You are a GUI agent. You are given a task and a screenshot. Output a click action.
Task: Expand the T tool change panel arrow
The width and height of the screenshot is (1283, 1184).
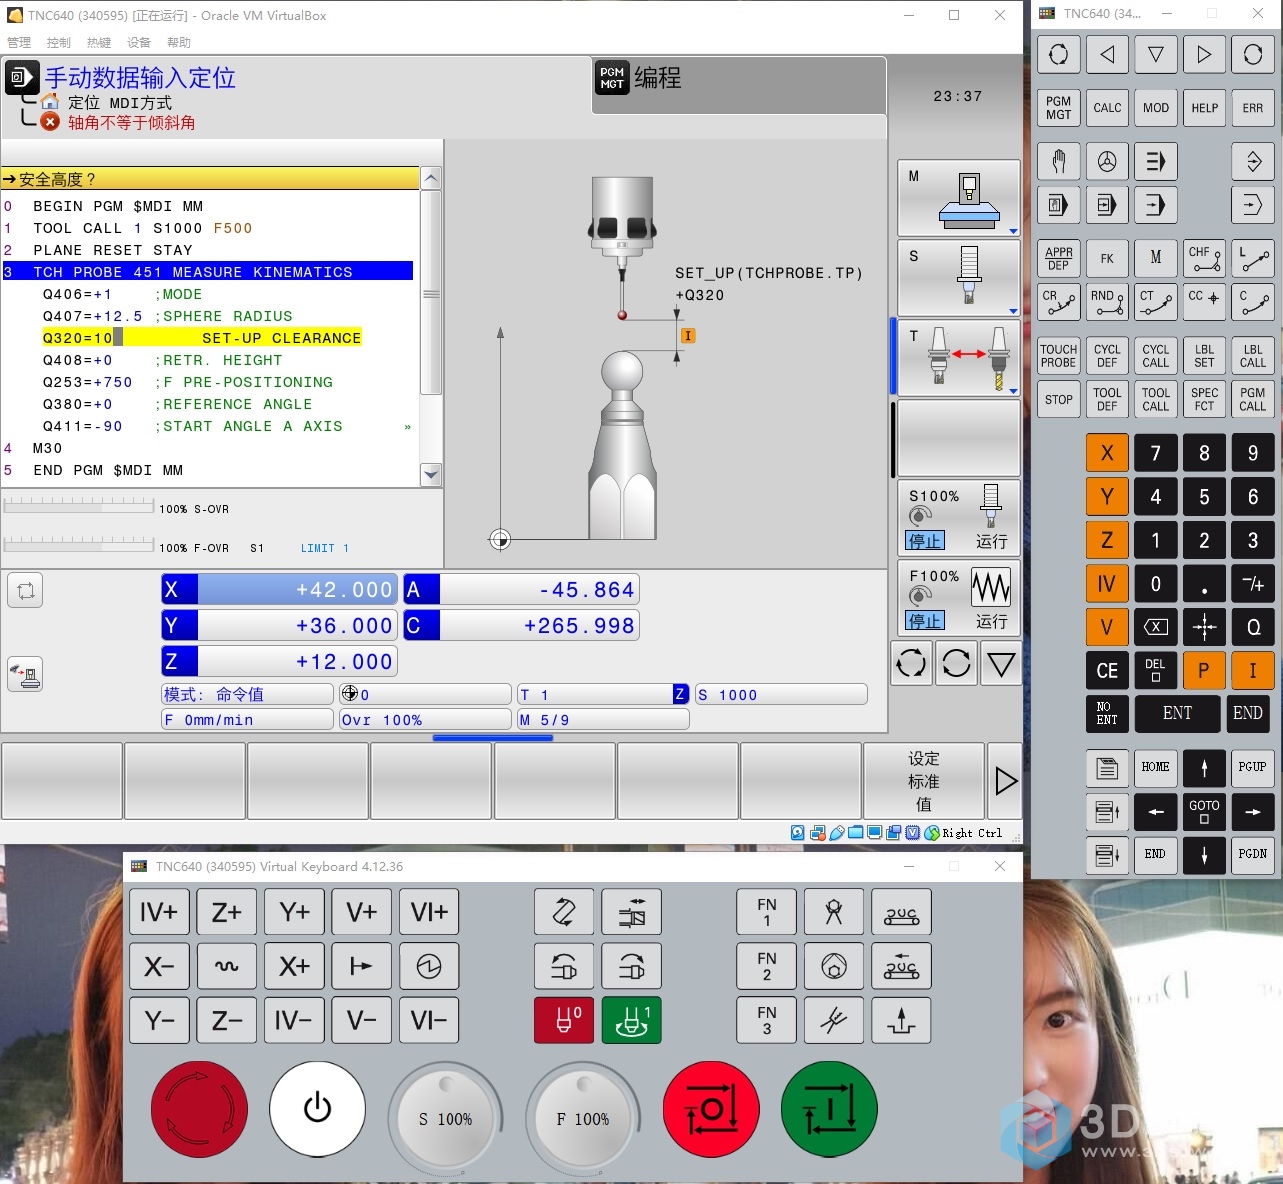point(1013,391)
